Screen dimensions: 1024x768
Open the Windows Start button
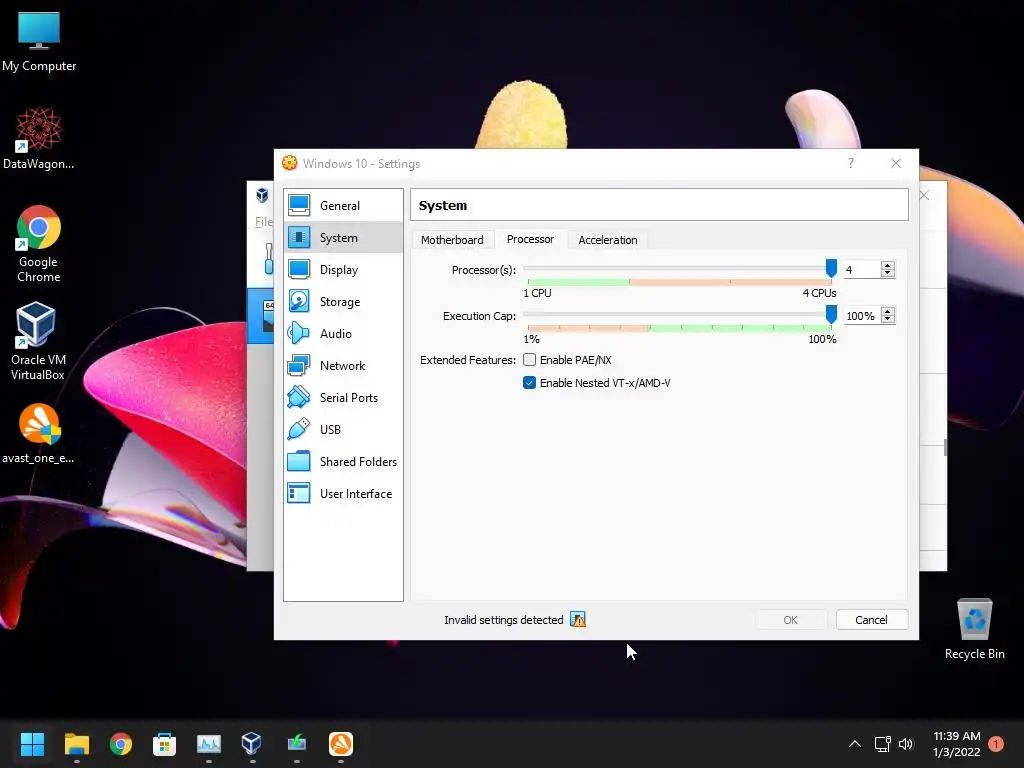[32, 744]
